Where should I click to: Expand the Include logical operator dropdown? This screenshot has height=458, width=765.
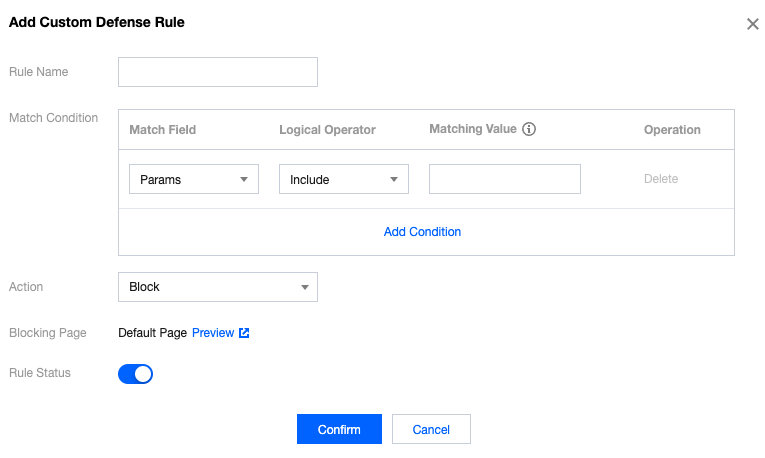(x=343, y=180)
